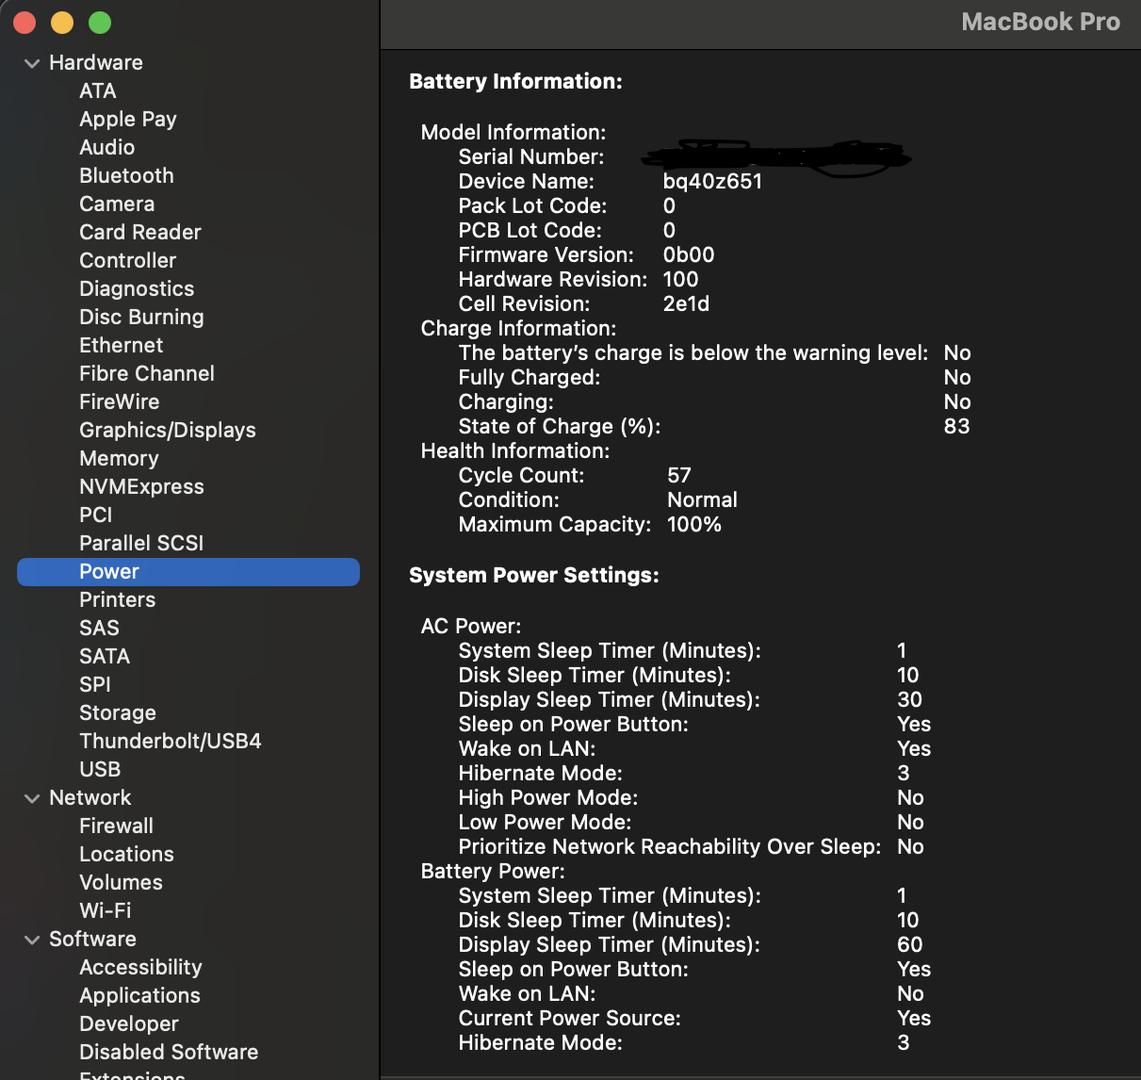Open Ethernet information
This screenshot has height=1080, width=1141.
click(122, 346)
